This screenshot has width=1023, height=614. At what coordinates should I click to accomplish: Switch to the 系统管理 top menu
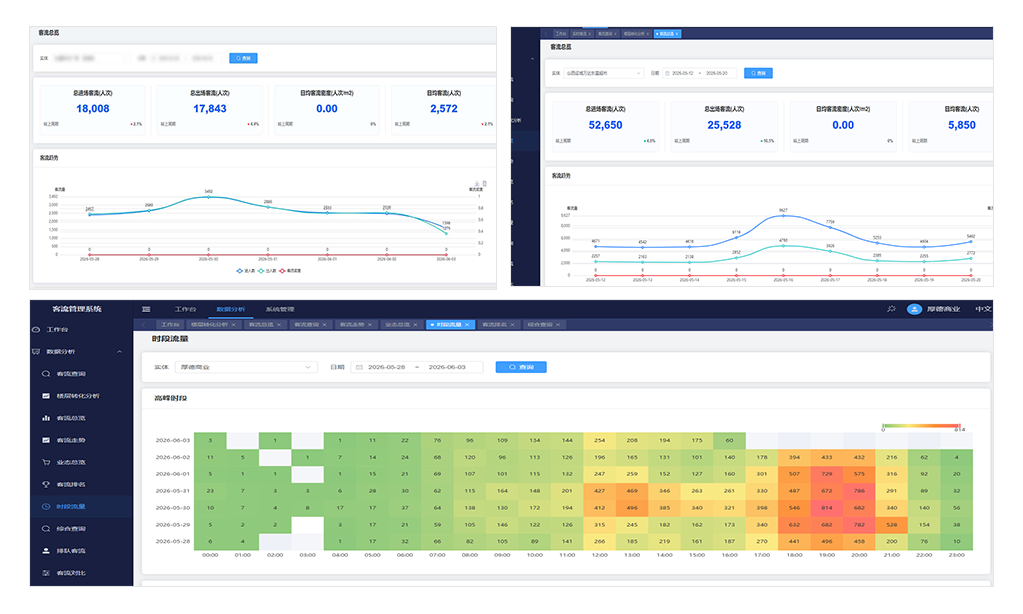[x=280, y=309]
